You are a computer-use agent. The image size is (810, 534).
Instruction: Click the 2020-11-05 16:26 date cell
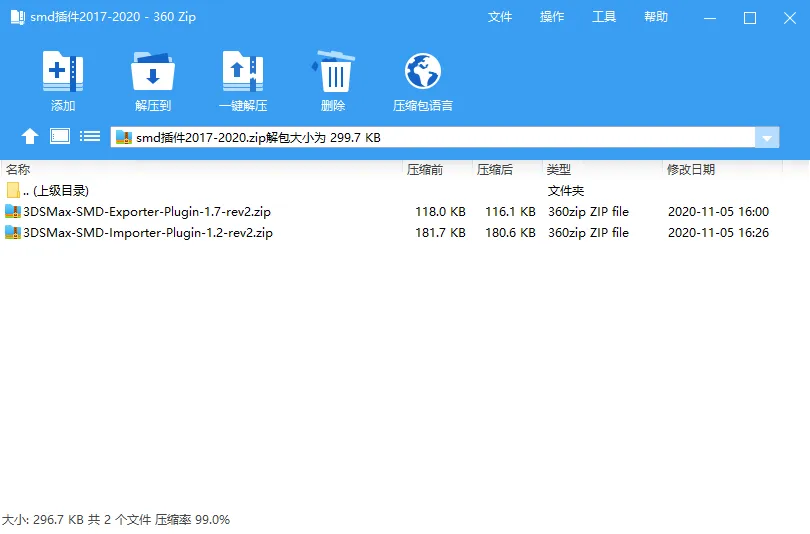coord(719,233)
